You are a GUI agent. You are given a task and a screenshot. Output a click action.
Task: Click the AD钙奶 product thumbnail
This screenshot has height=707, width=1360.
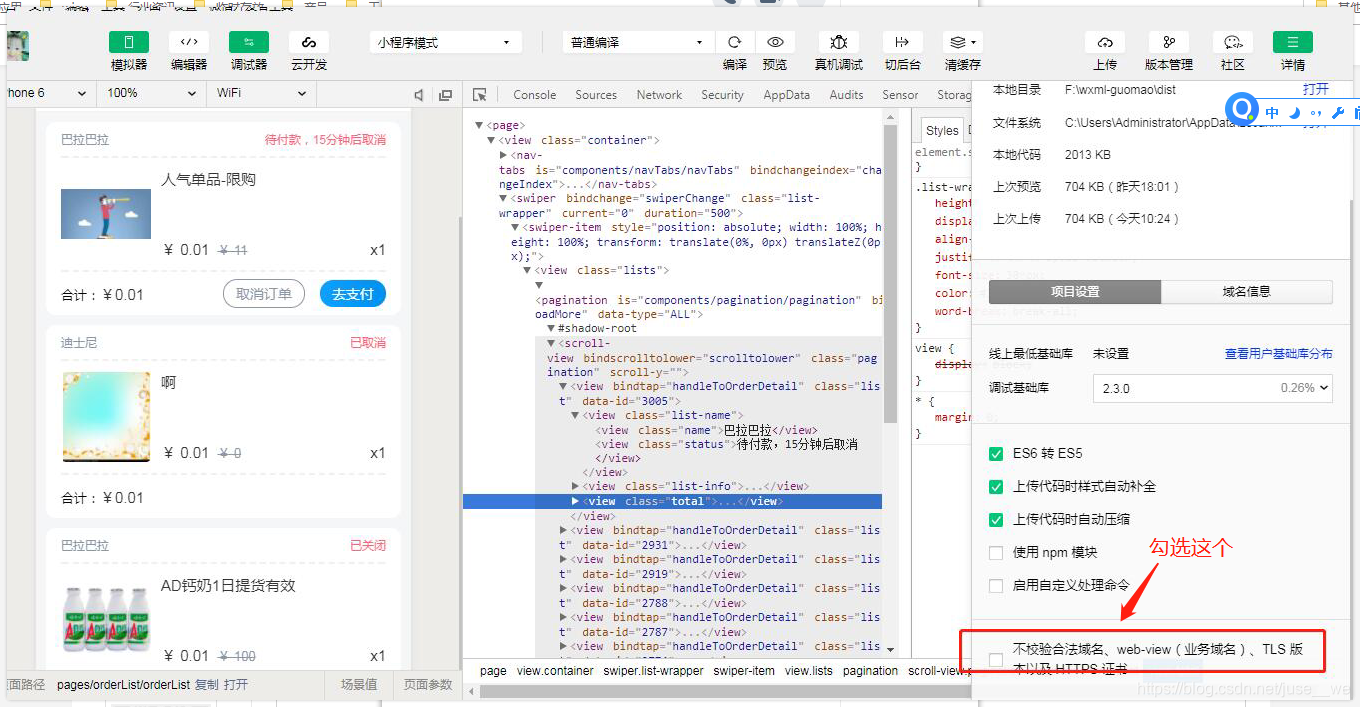point(106,620)
